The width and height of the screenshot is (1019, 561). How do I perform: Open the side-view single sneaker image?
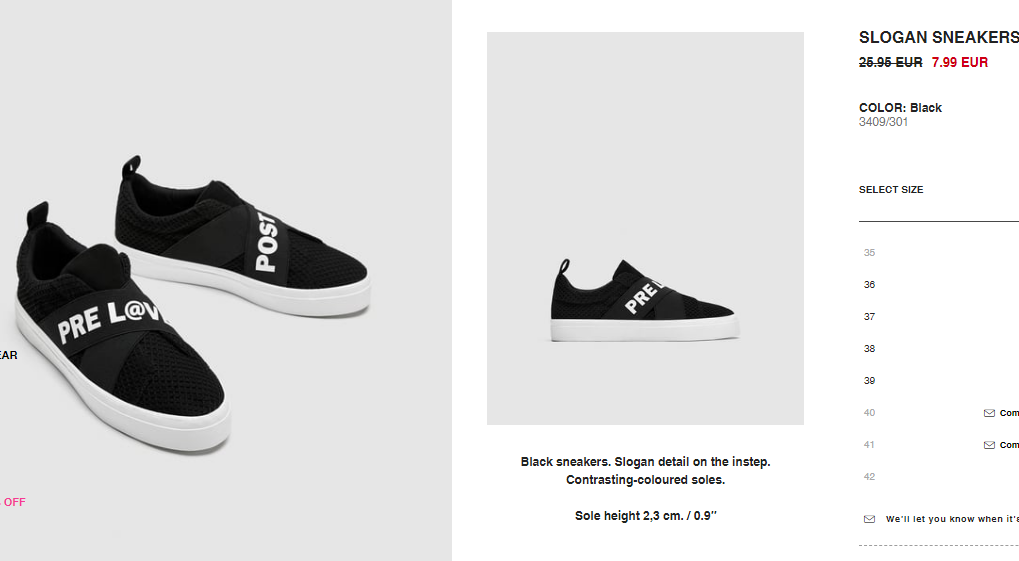645,228
